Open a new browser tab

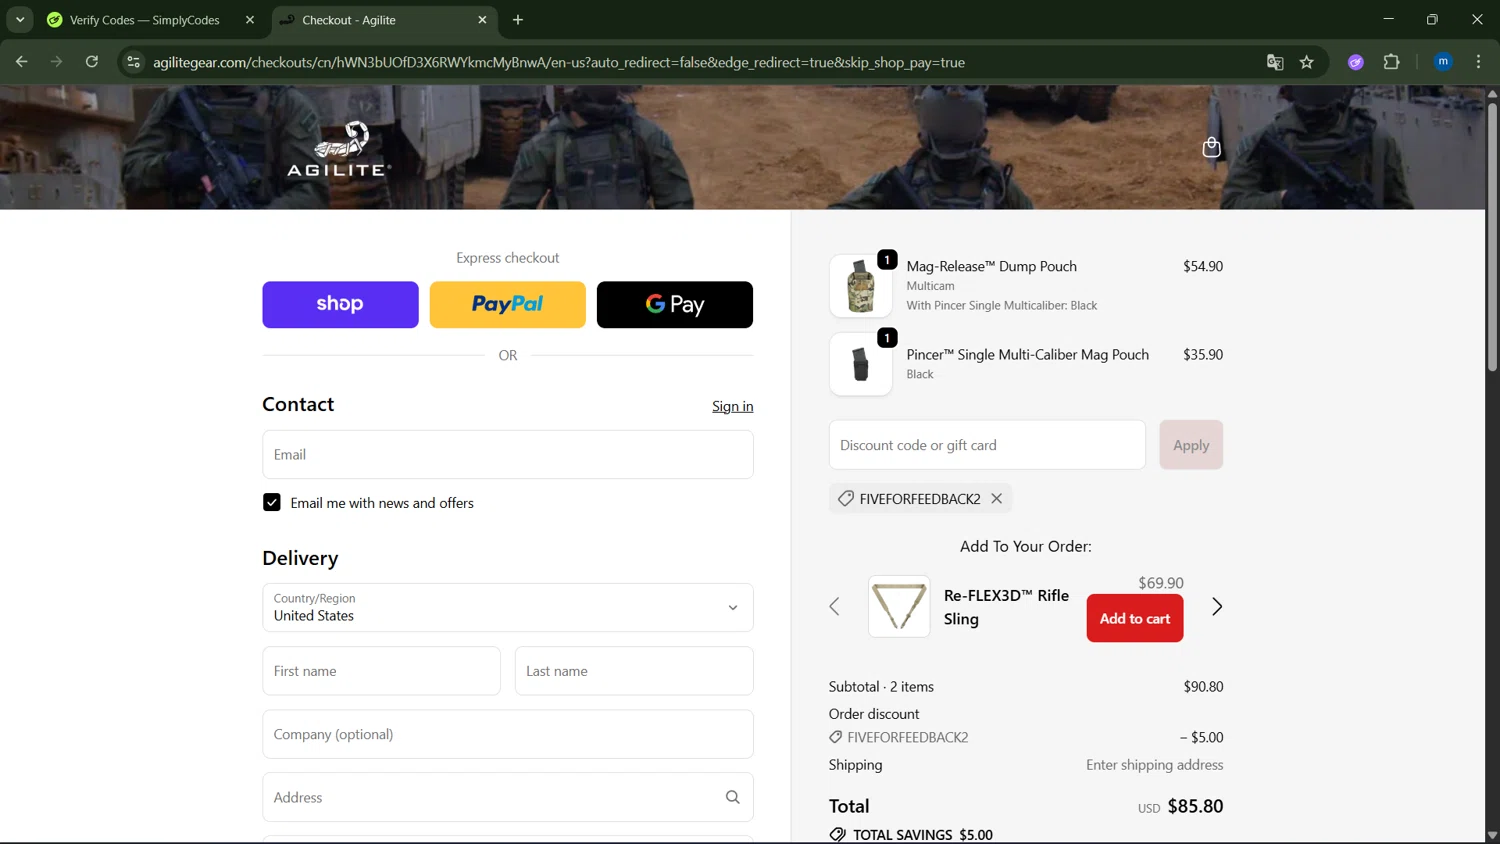click(518, 20)
